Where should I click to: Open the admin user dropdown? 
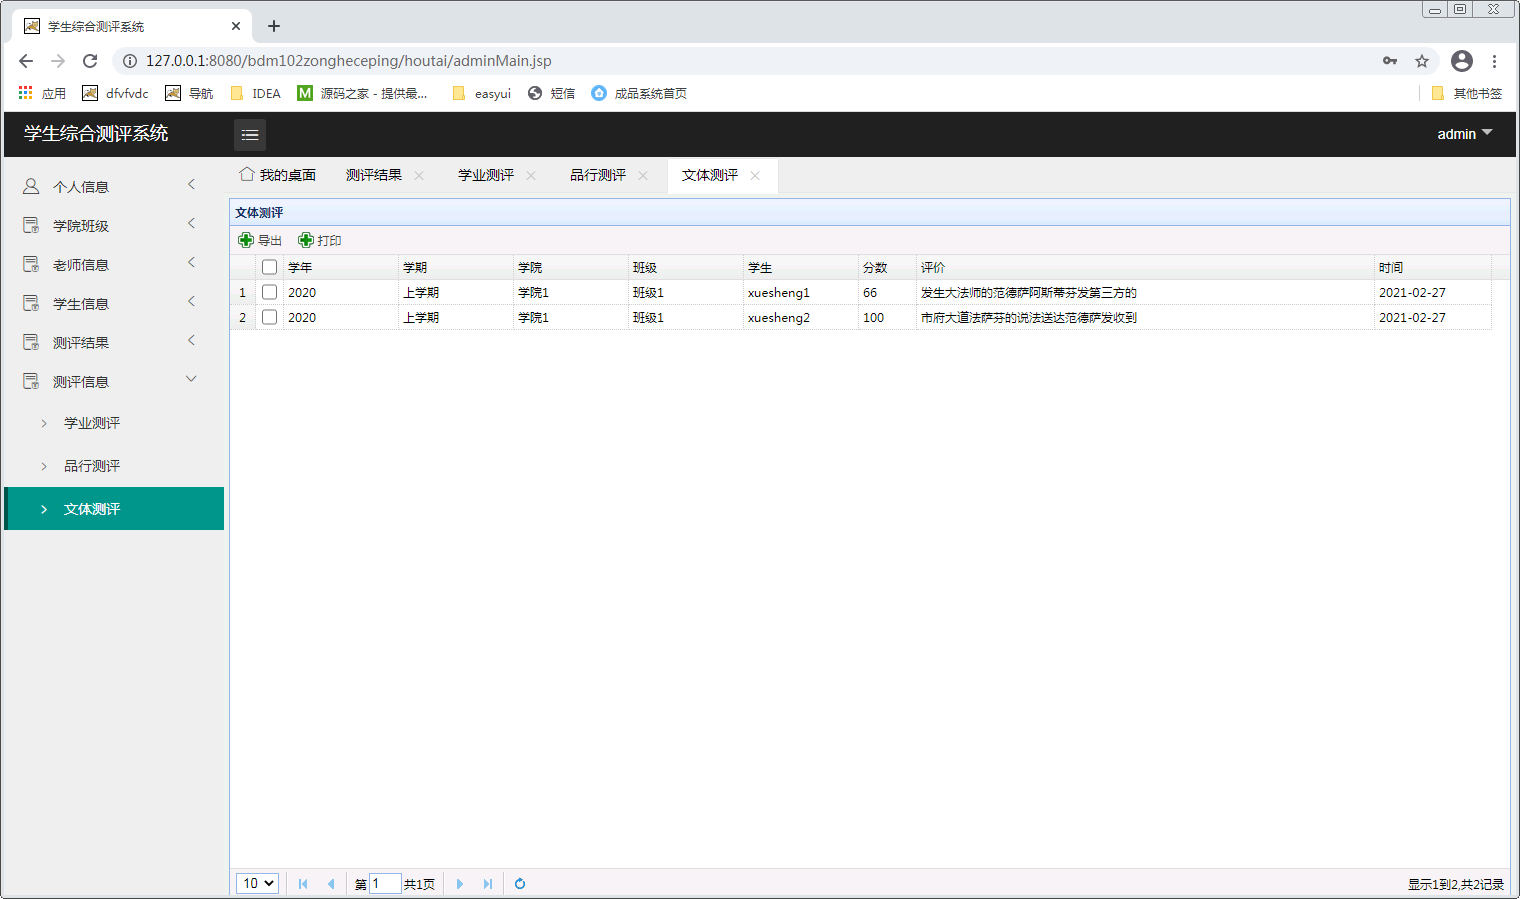1464,134
